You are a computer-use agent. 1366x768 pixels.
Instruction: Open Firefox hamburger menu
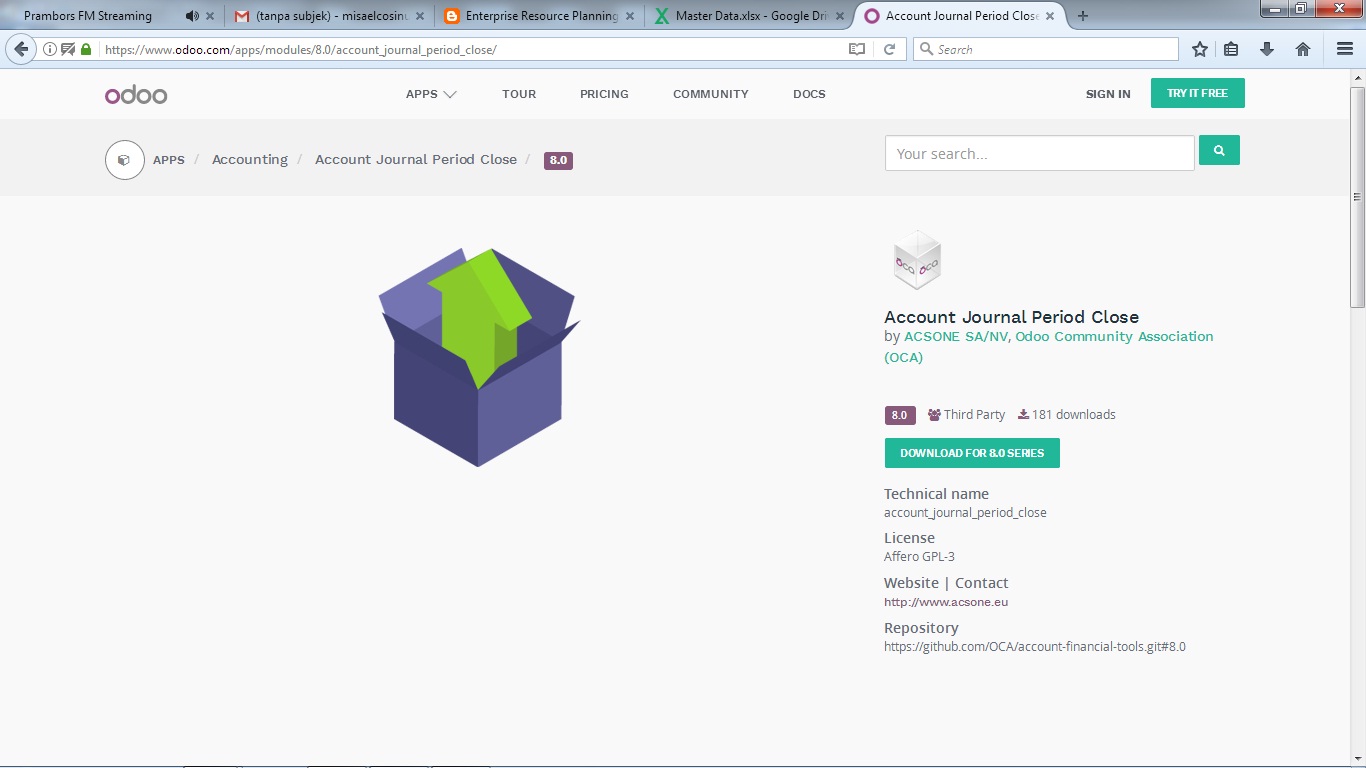tap(1345, 49)
